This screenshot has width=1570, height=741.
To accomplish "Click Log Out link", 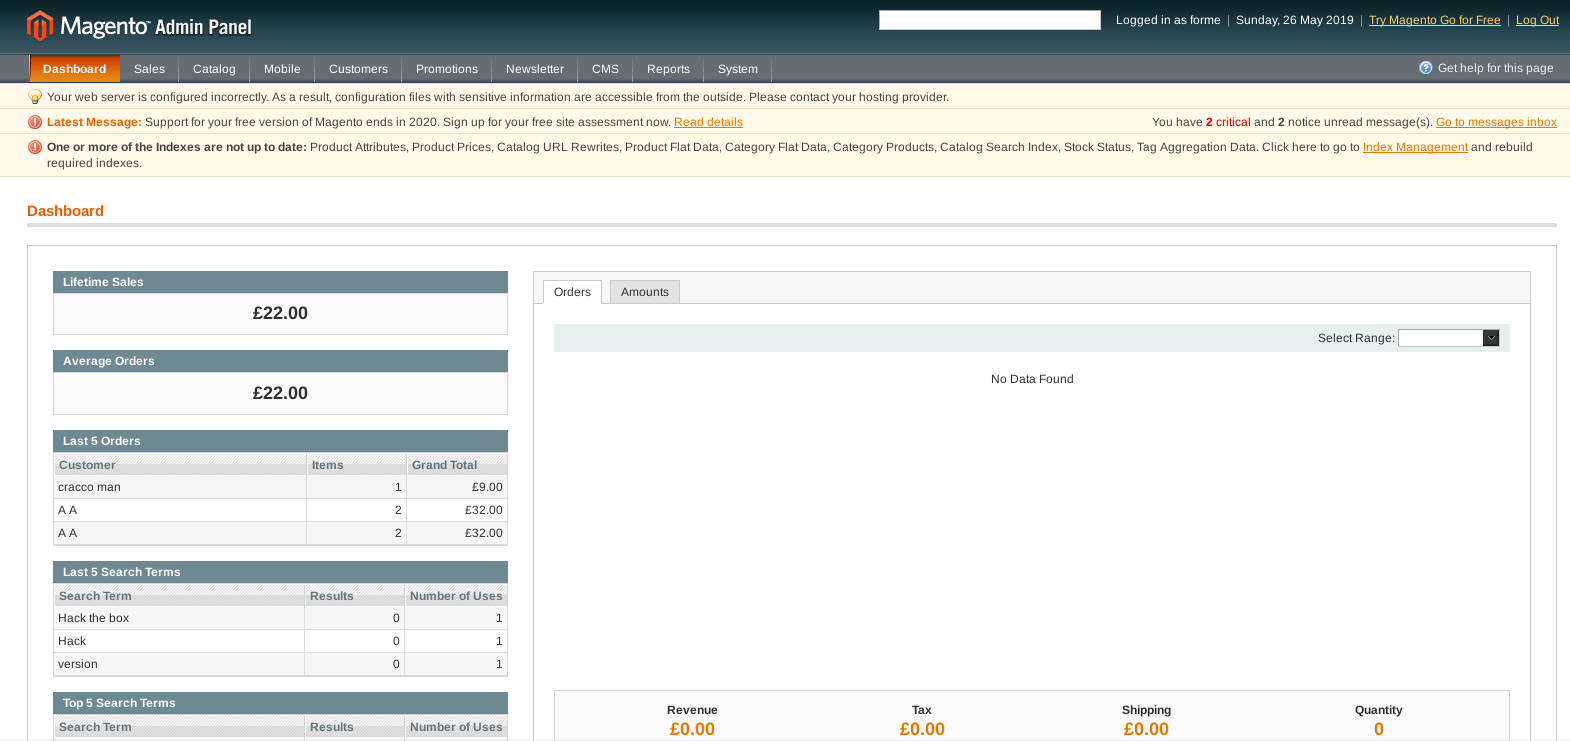I will coord(1537,20).
